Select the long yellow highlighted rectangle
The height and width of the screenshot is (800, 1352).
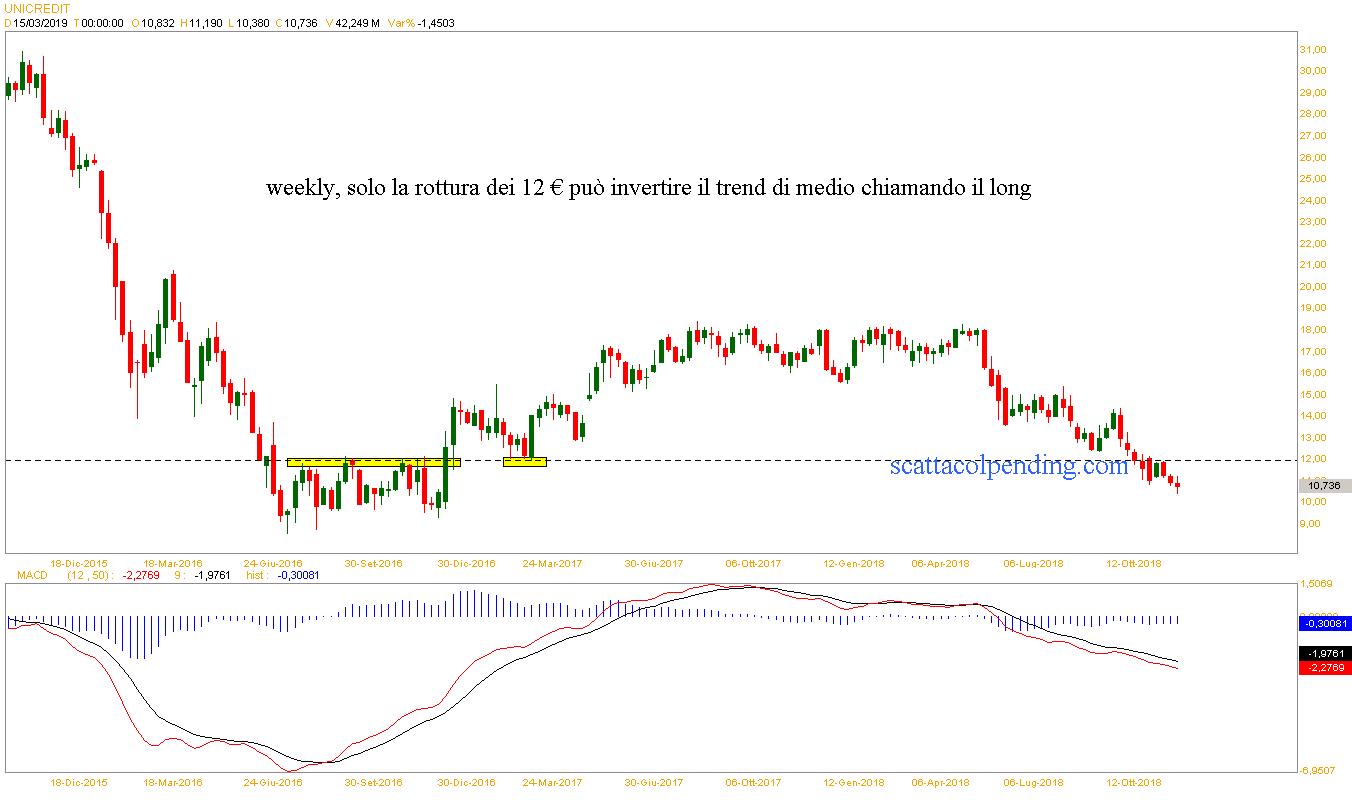(373, 463)
